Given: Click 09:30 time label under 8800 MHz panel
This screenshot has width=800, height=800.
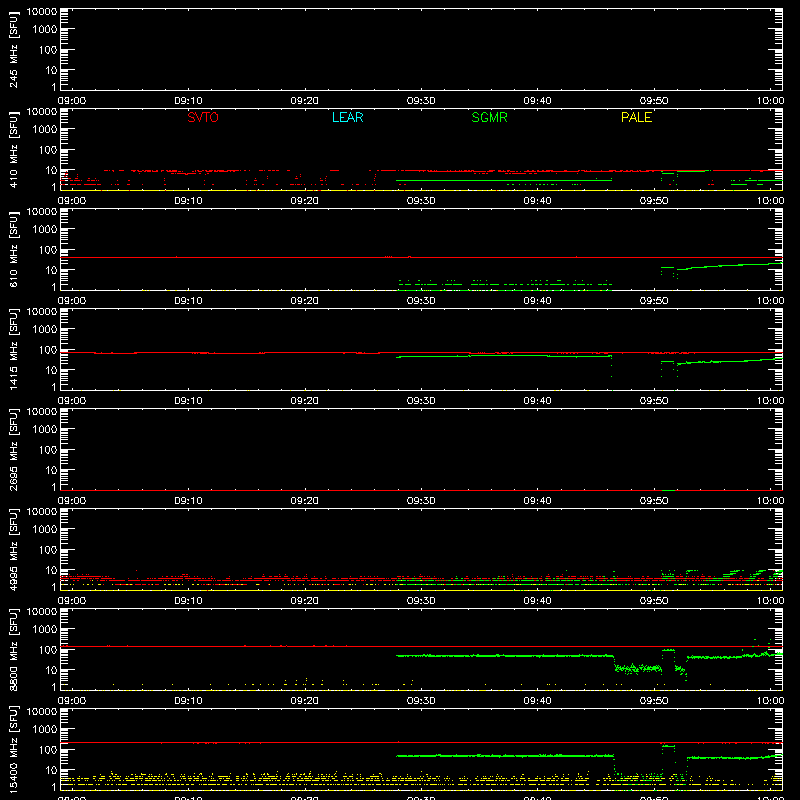Looking at the screenshot, I should tap(421, 701).
